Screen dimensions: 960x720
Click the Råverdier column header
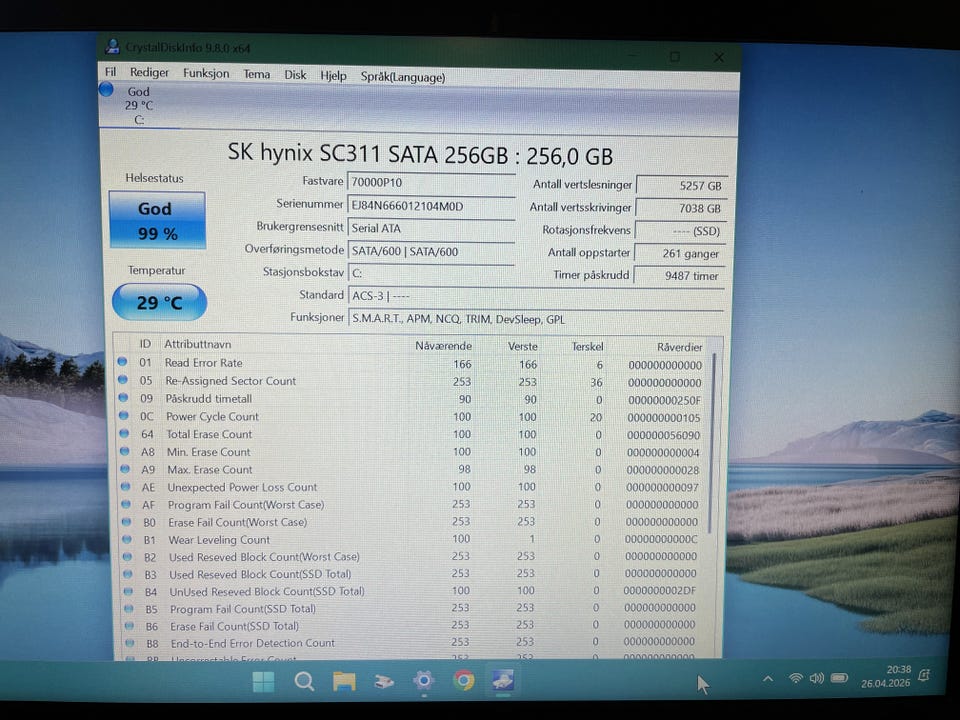(x=680, y=347)
